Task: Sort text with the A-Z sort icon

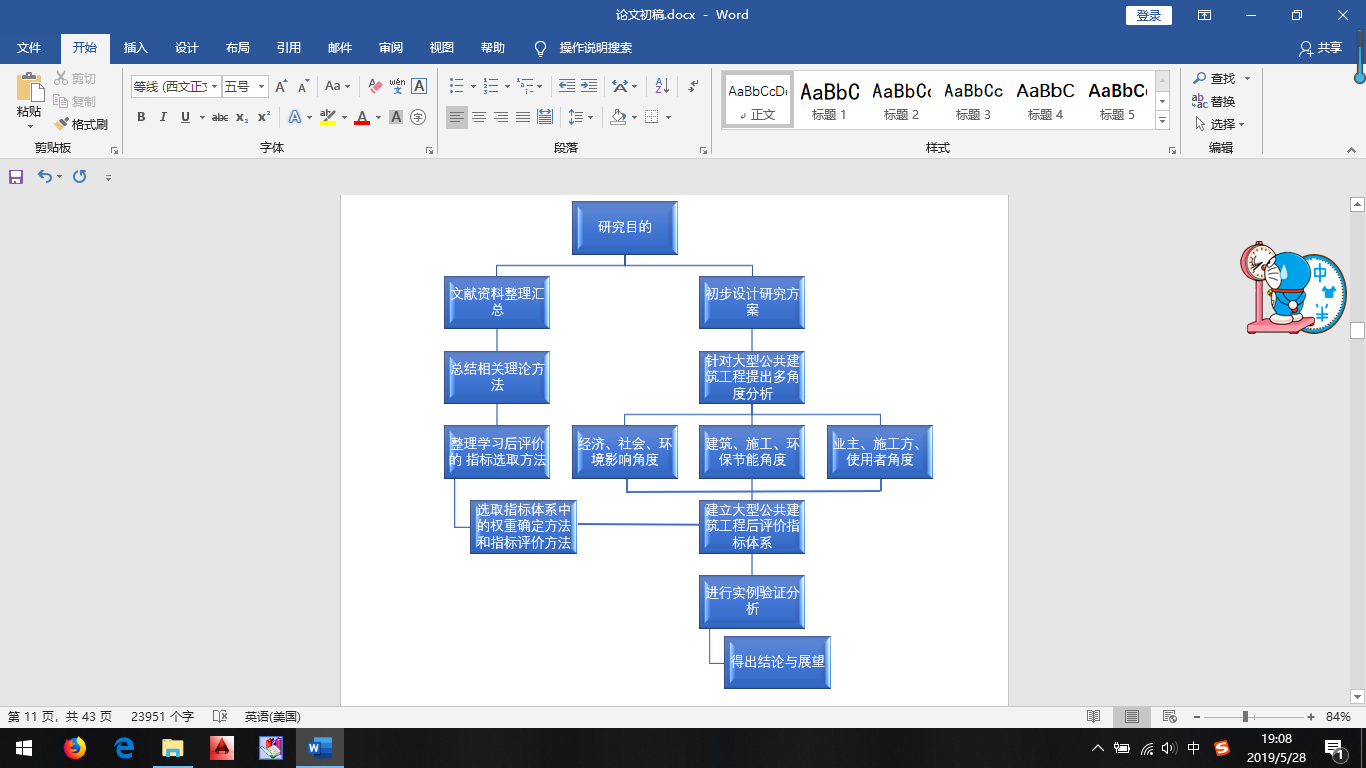Action: [x=661, y=87]
